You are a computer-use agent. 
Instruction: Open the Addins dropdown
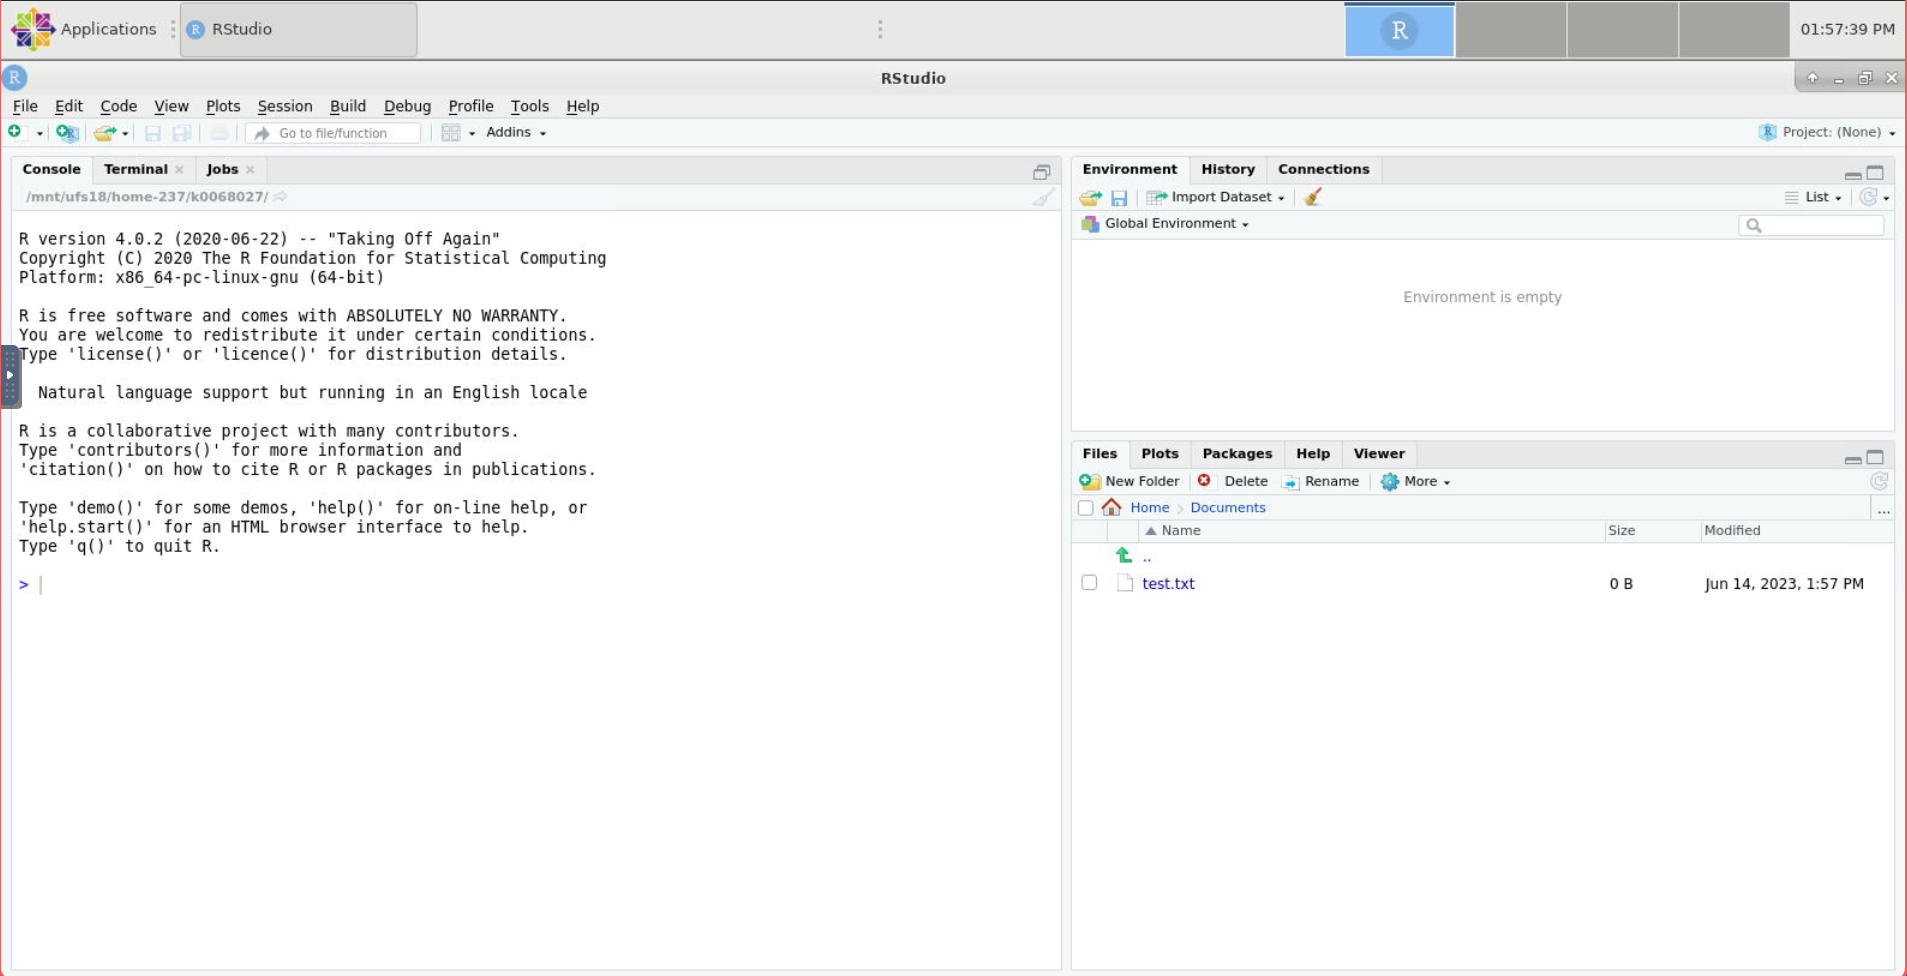516,132
